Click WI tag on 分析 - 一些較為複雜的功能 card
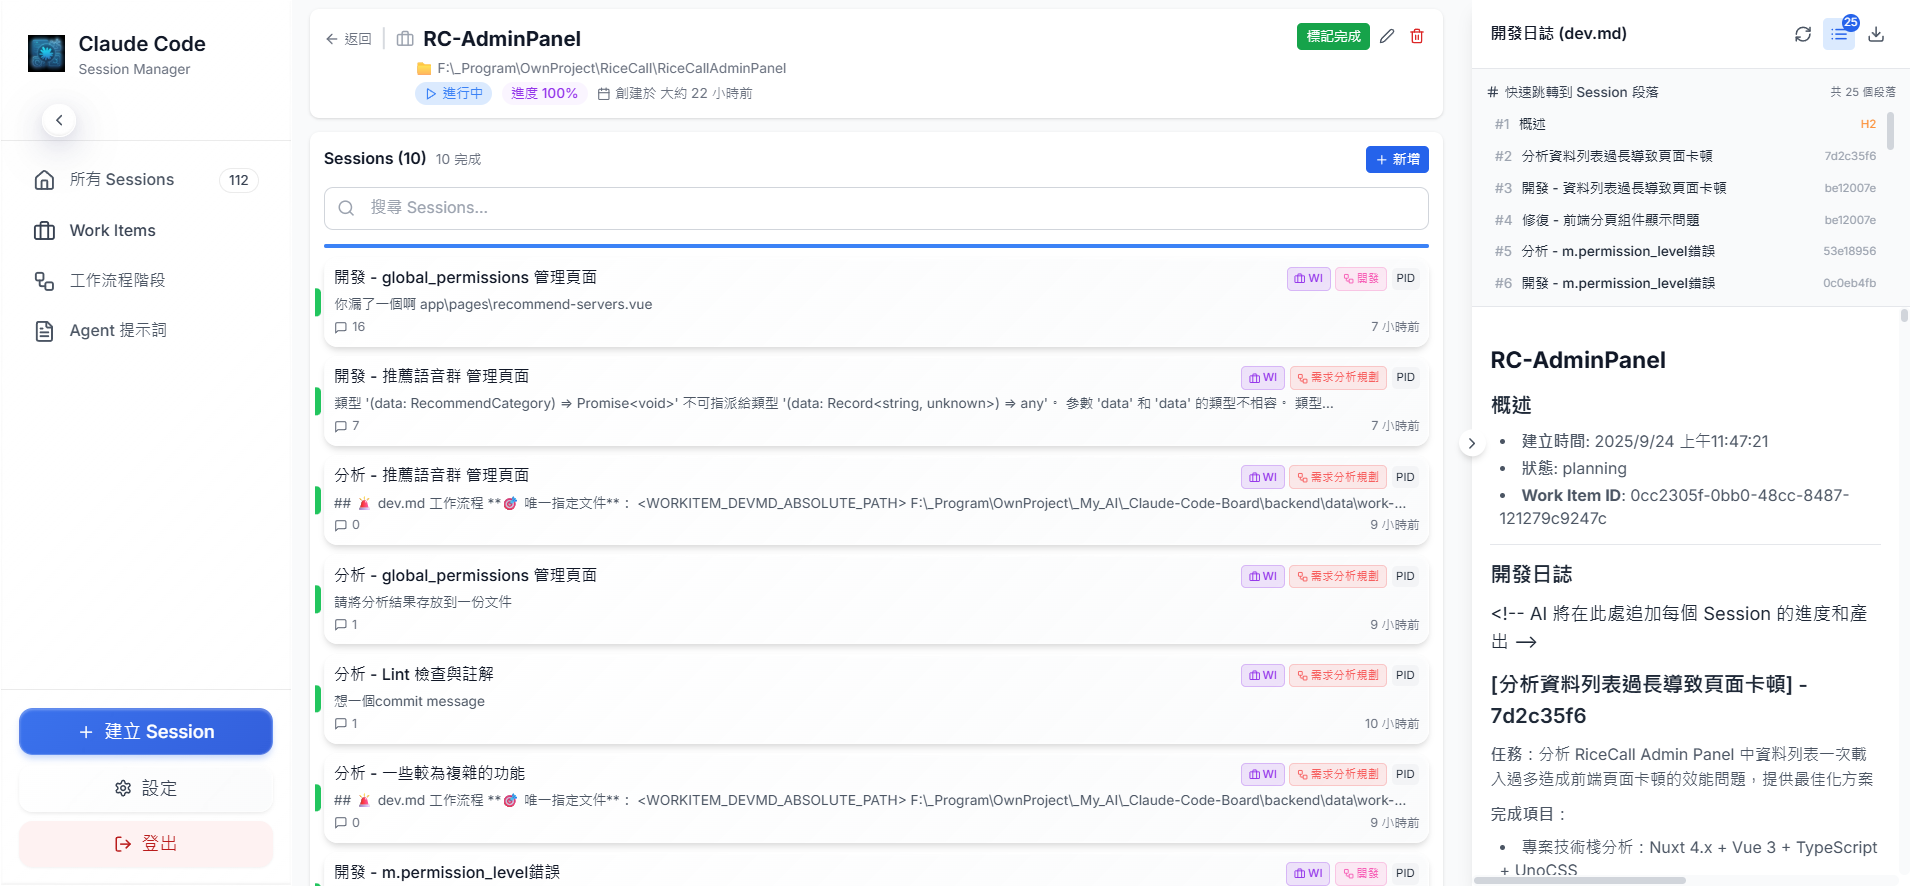Image resolution: width=1910 pixels, height=886 pixels. point(1263,774)
